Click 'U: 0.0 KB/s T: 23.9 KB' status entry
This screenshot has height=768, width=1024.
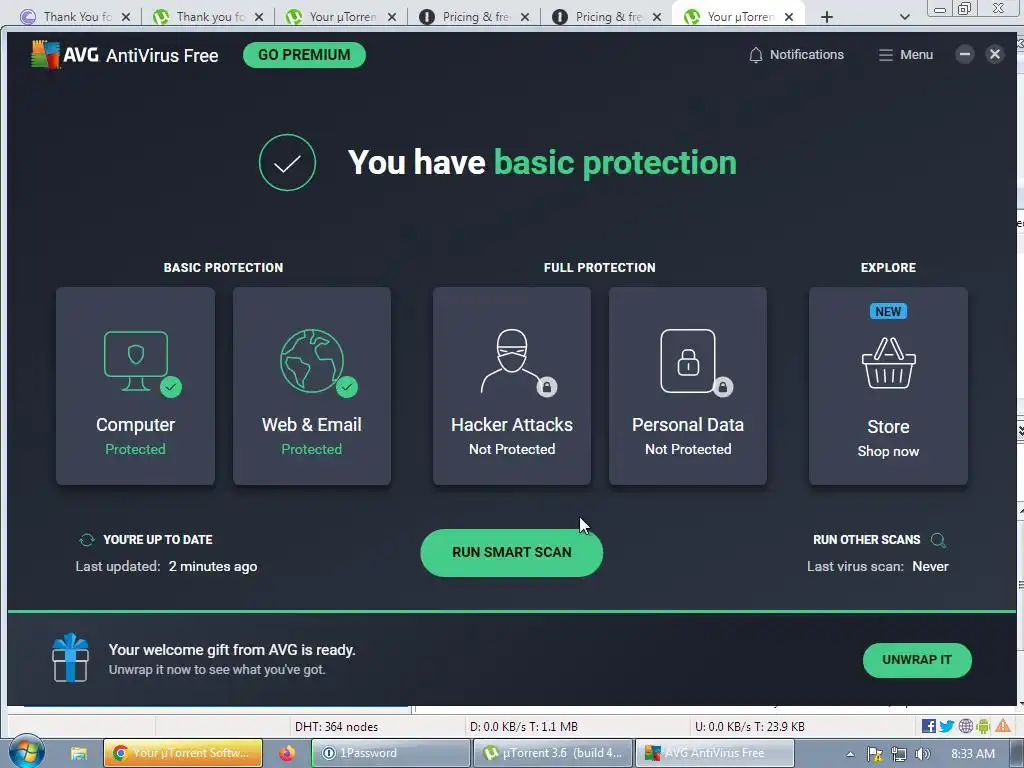[750, 726]
